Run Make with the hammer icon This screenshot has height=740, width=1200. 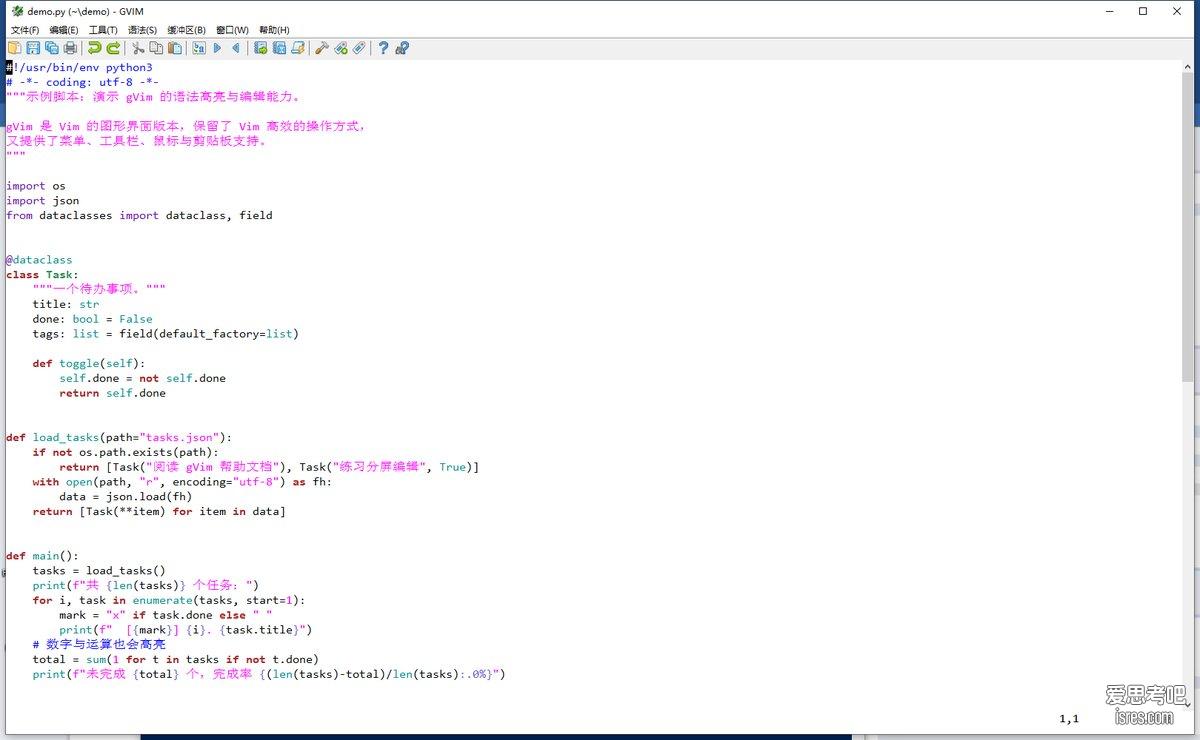(322, 48)
